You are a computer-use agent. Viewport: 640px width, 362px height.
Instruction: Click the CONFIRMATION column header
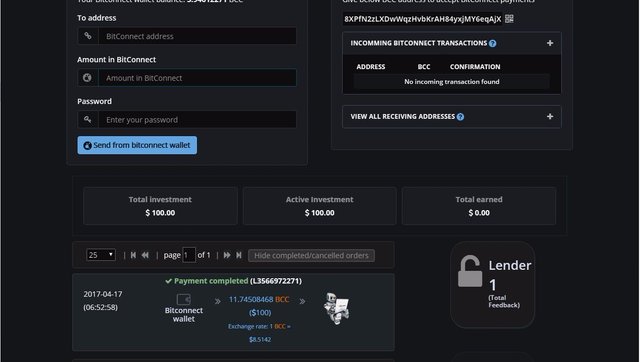(475, 67)
